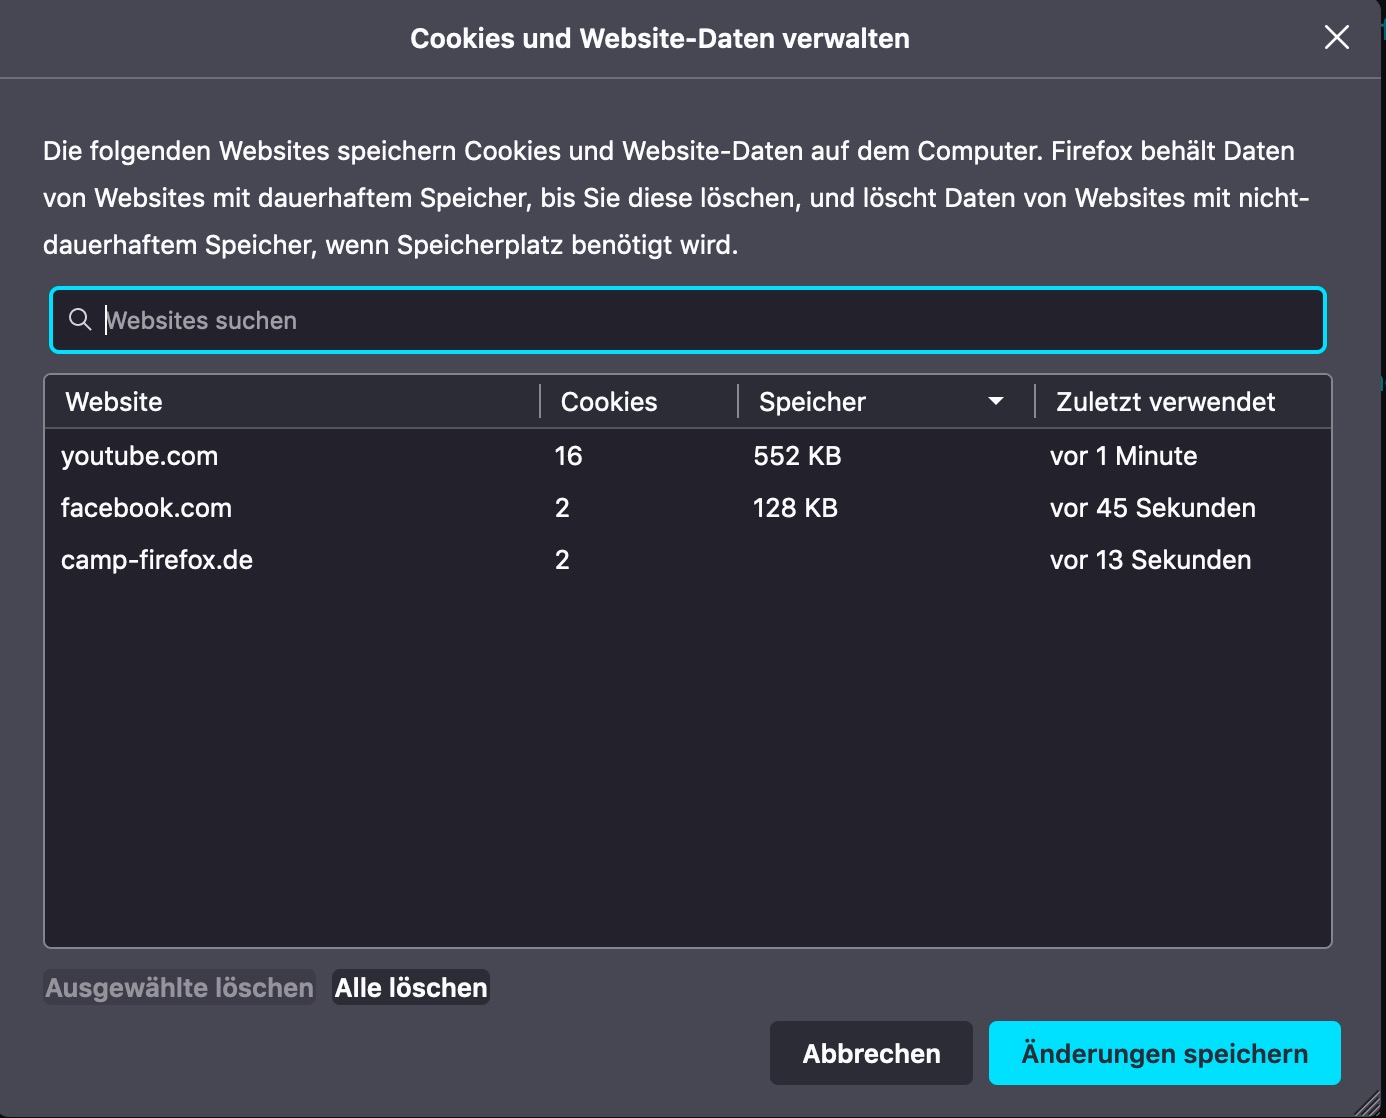Image resolution: width=1386 pixels, height=1118 pixels.
Task: Click youtube.com cookie count 16
Action: click(x=568, y=456)
